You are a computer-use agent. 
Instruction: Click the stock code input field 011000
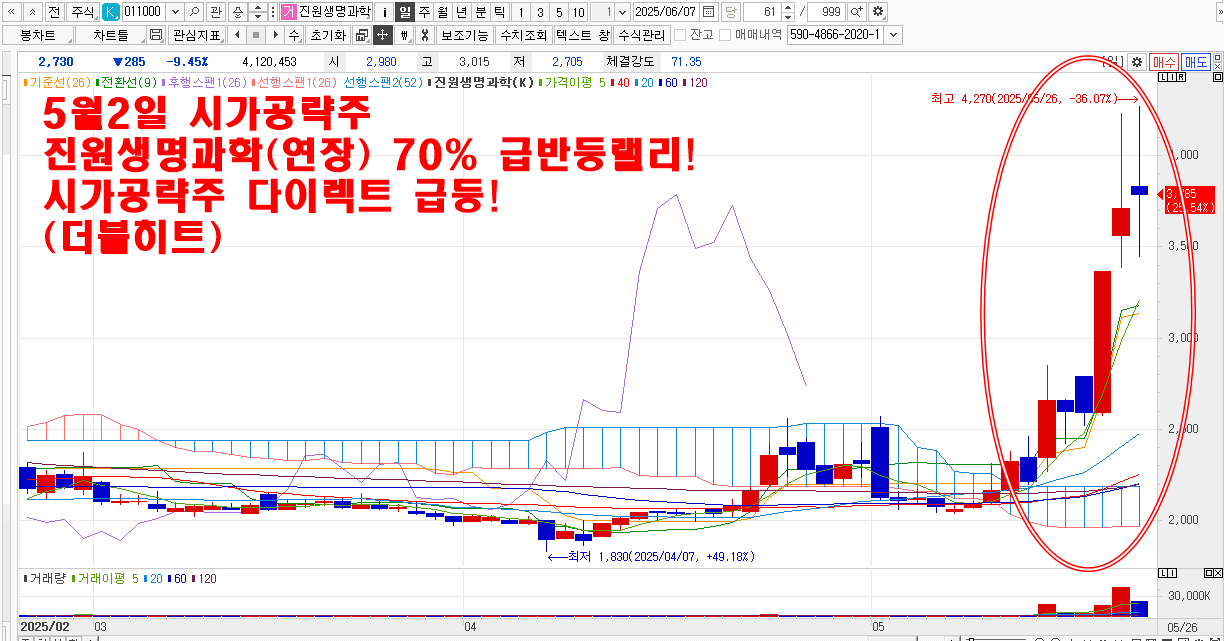point(144,12)
